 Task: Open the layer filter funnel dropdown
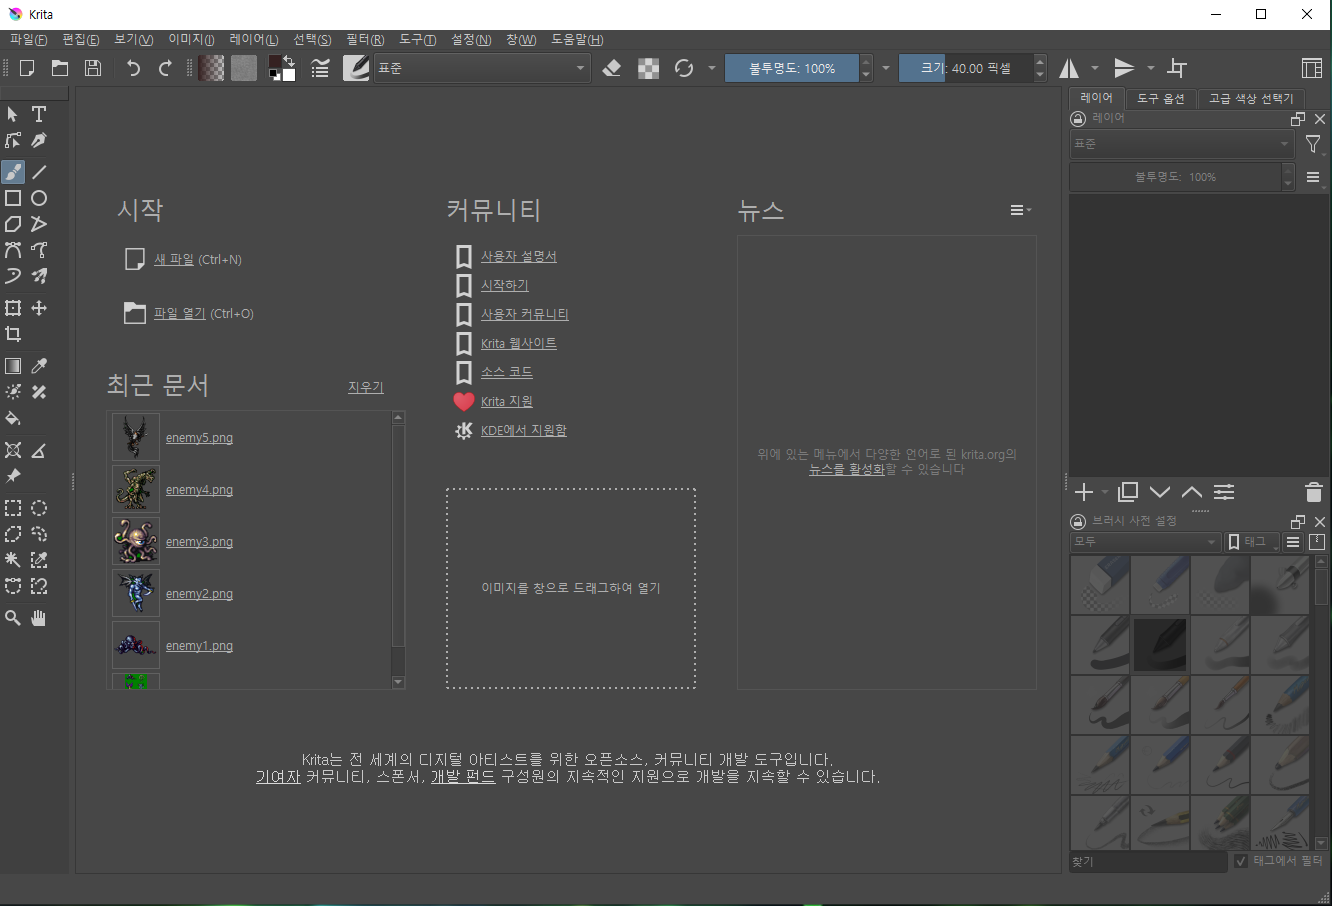click(x=1314, y=145)
